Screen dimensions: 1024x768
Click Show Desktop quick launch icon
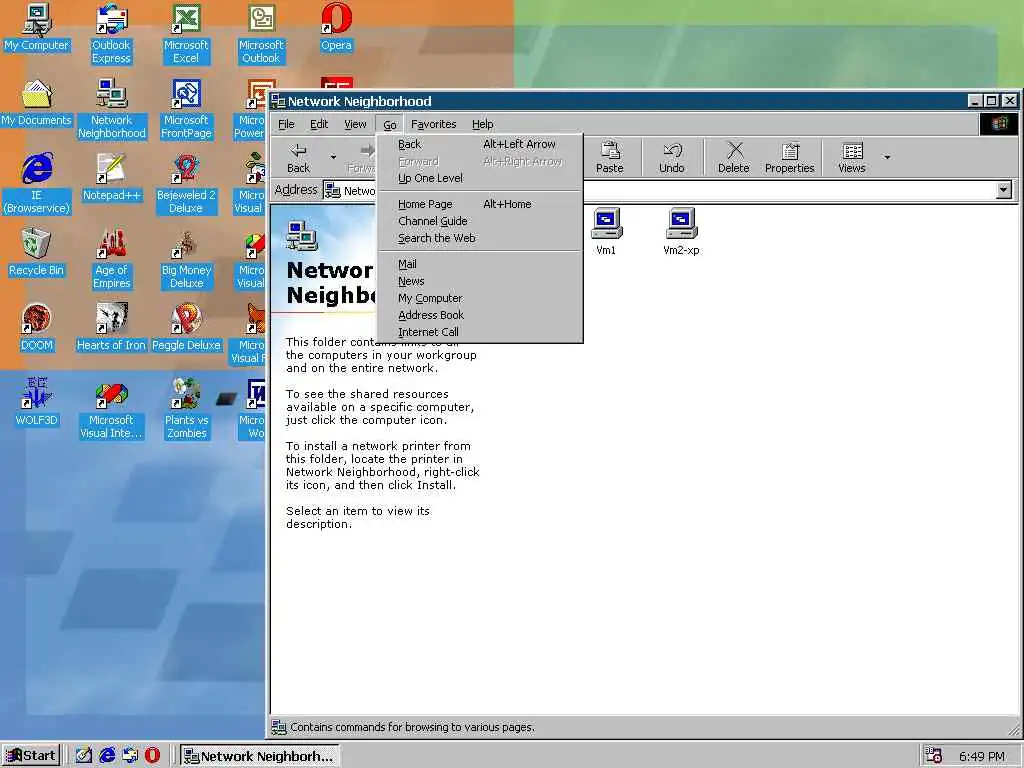84,756
